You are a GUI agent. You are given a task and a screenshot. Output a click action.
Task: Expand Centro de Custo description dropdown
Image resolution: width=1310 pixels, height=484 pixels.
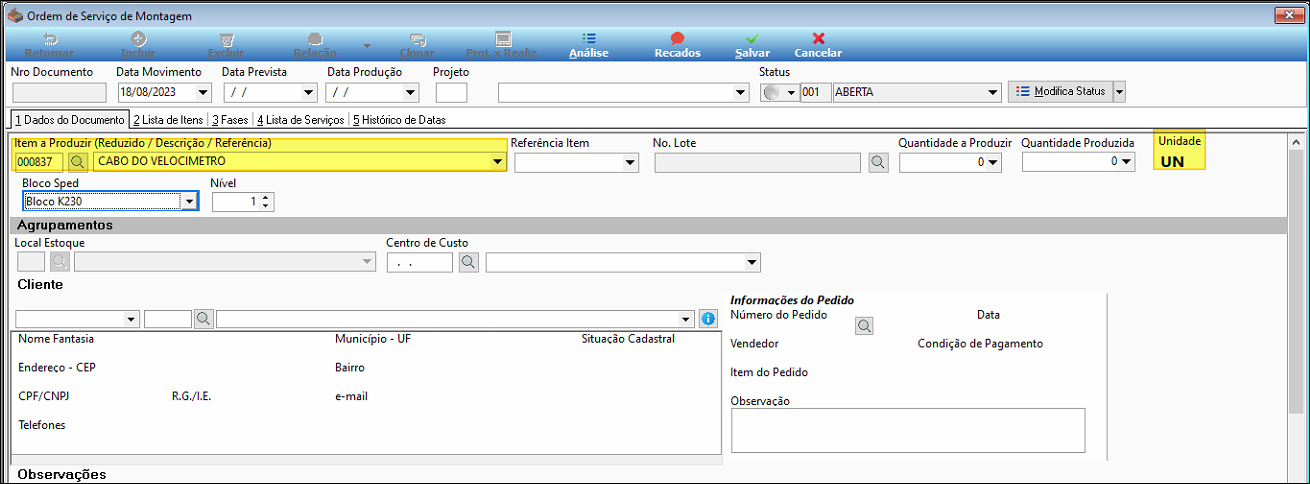coord(753,263)
